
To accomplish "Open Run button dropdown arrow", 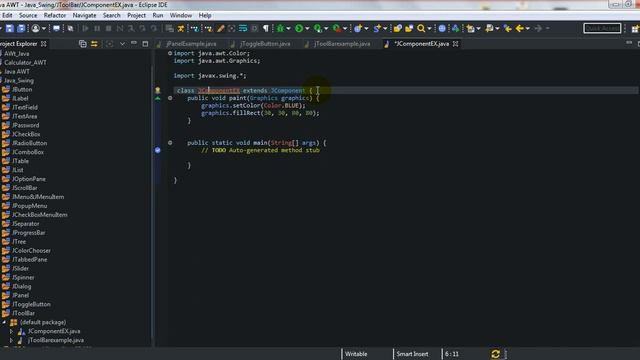I will click(x=307, y=29).
